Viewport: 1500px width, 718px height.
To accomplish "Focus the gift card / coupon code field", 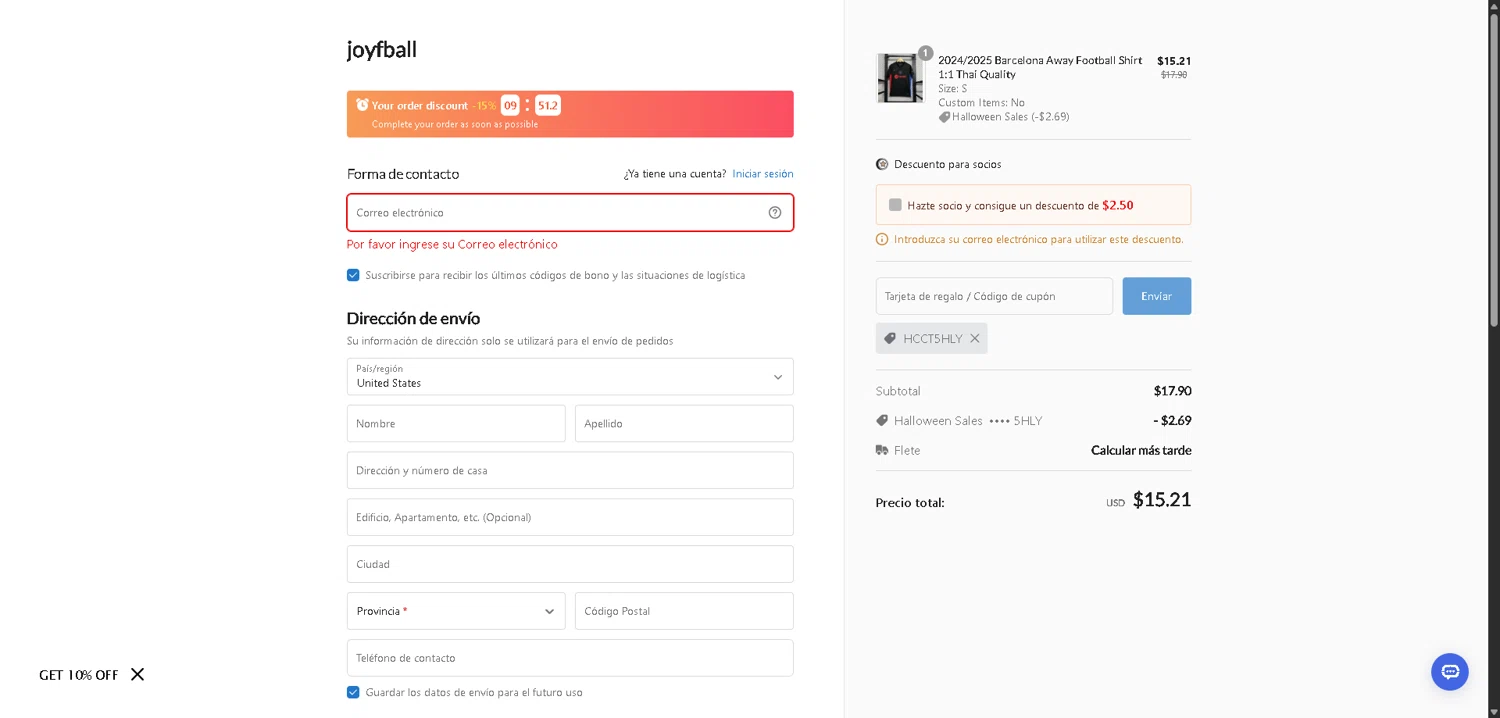I will [x=994, y=296].
